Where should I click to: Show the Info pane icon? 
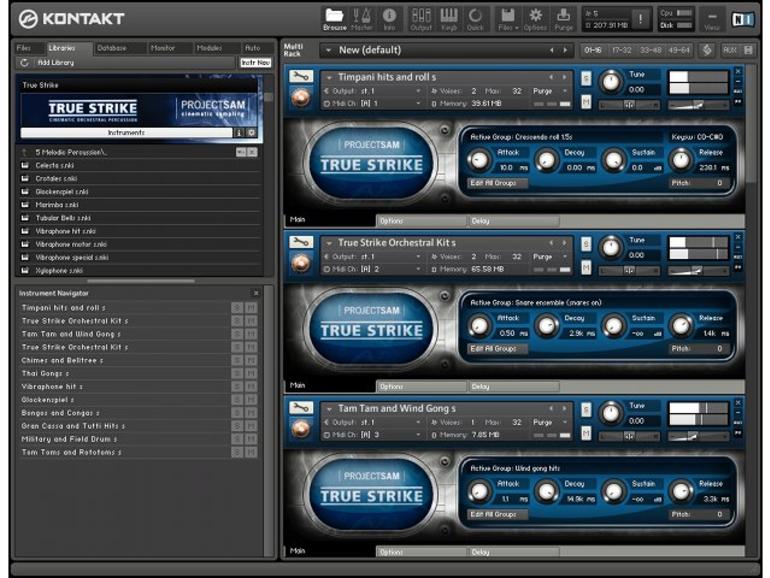tap(389, 19)
